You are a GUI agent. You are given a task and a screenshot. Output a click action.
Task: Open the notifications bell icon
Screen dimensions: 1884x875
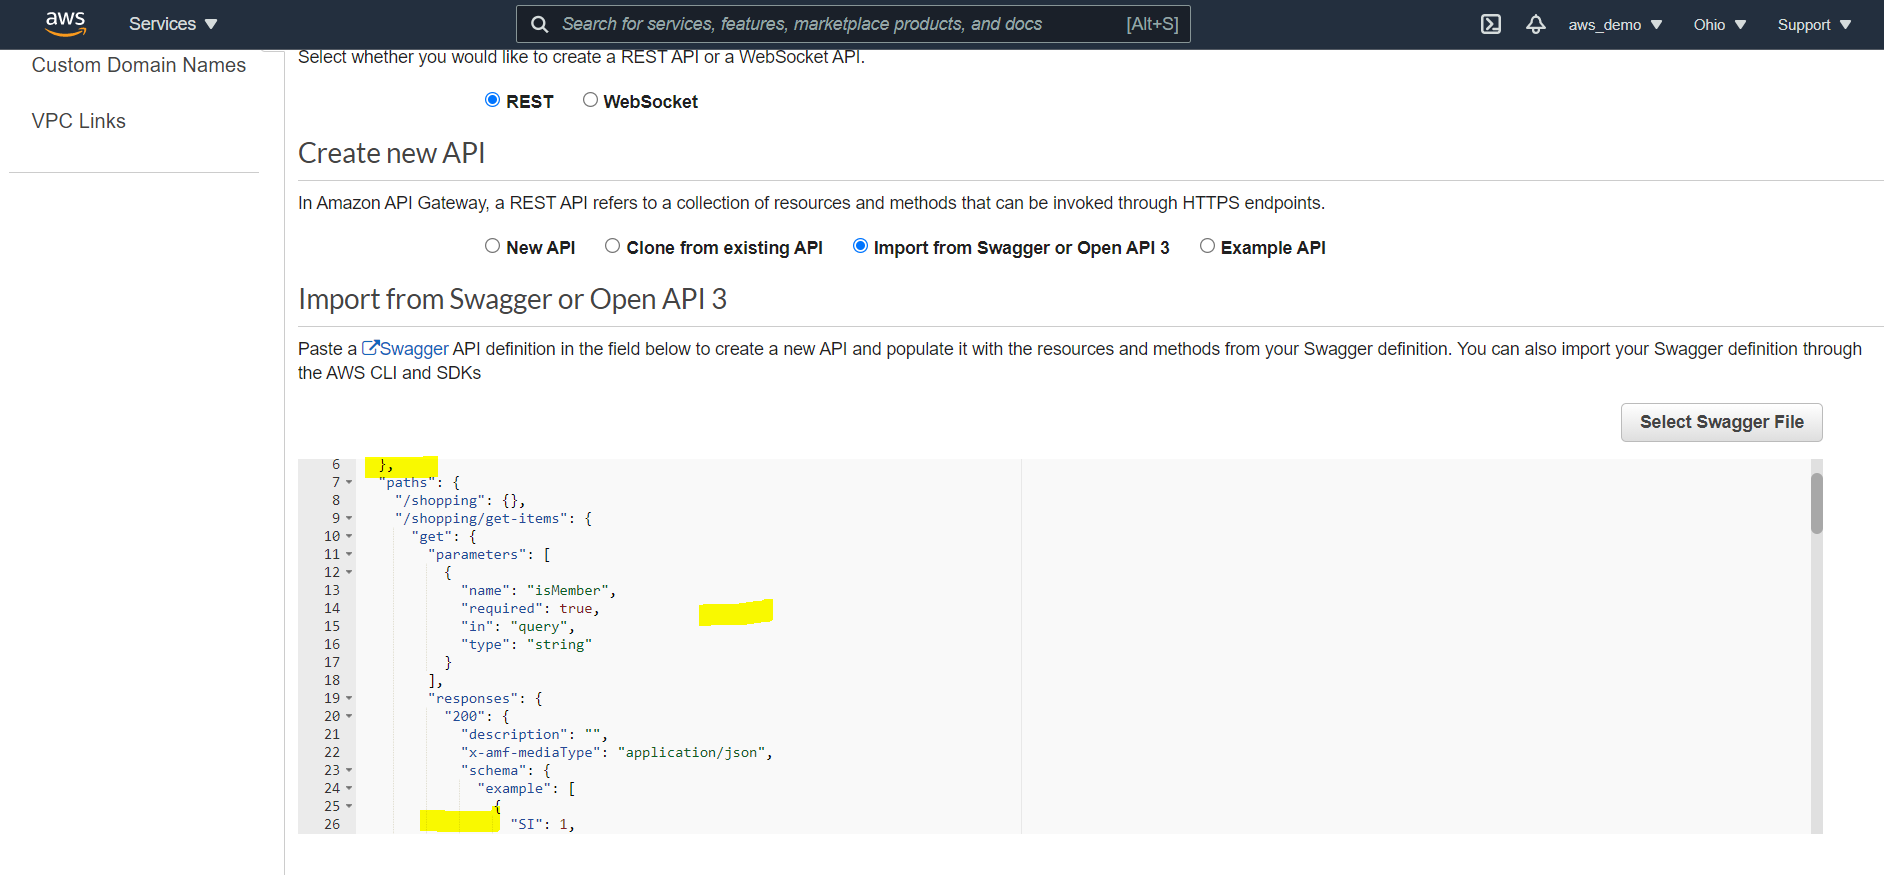coord(1536,24)
